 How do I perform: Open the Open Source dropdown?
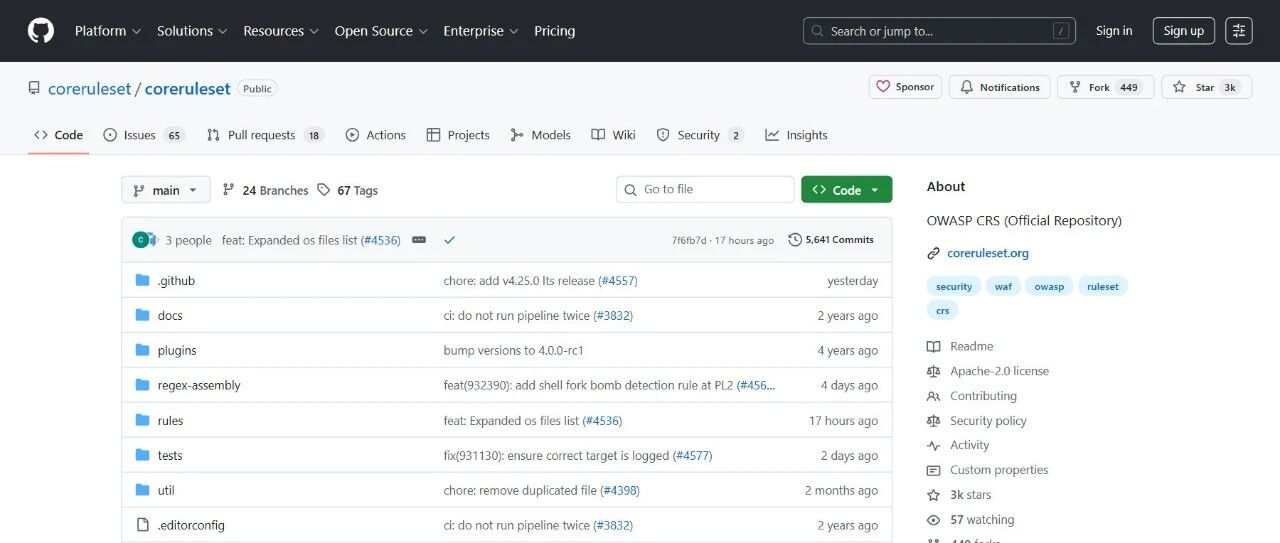[381, 31]
